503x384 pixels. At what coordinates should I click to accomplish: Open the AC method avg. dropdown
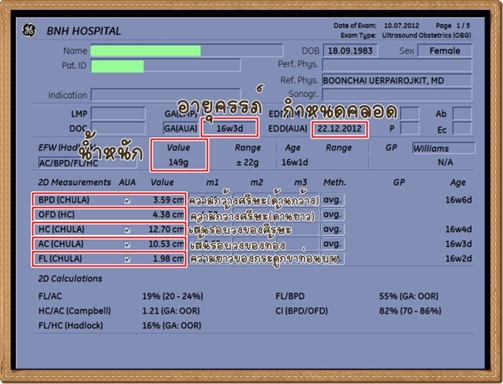[332, 244]
